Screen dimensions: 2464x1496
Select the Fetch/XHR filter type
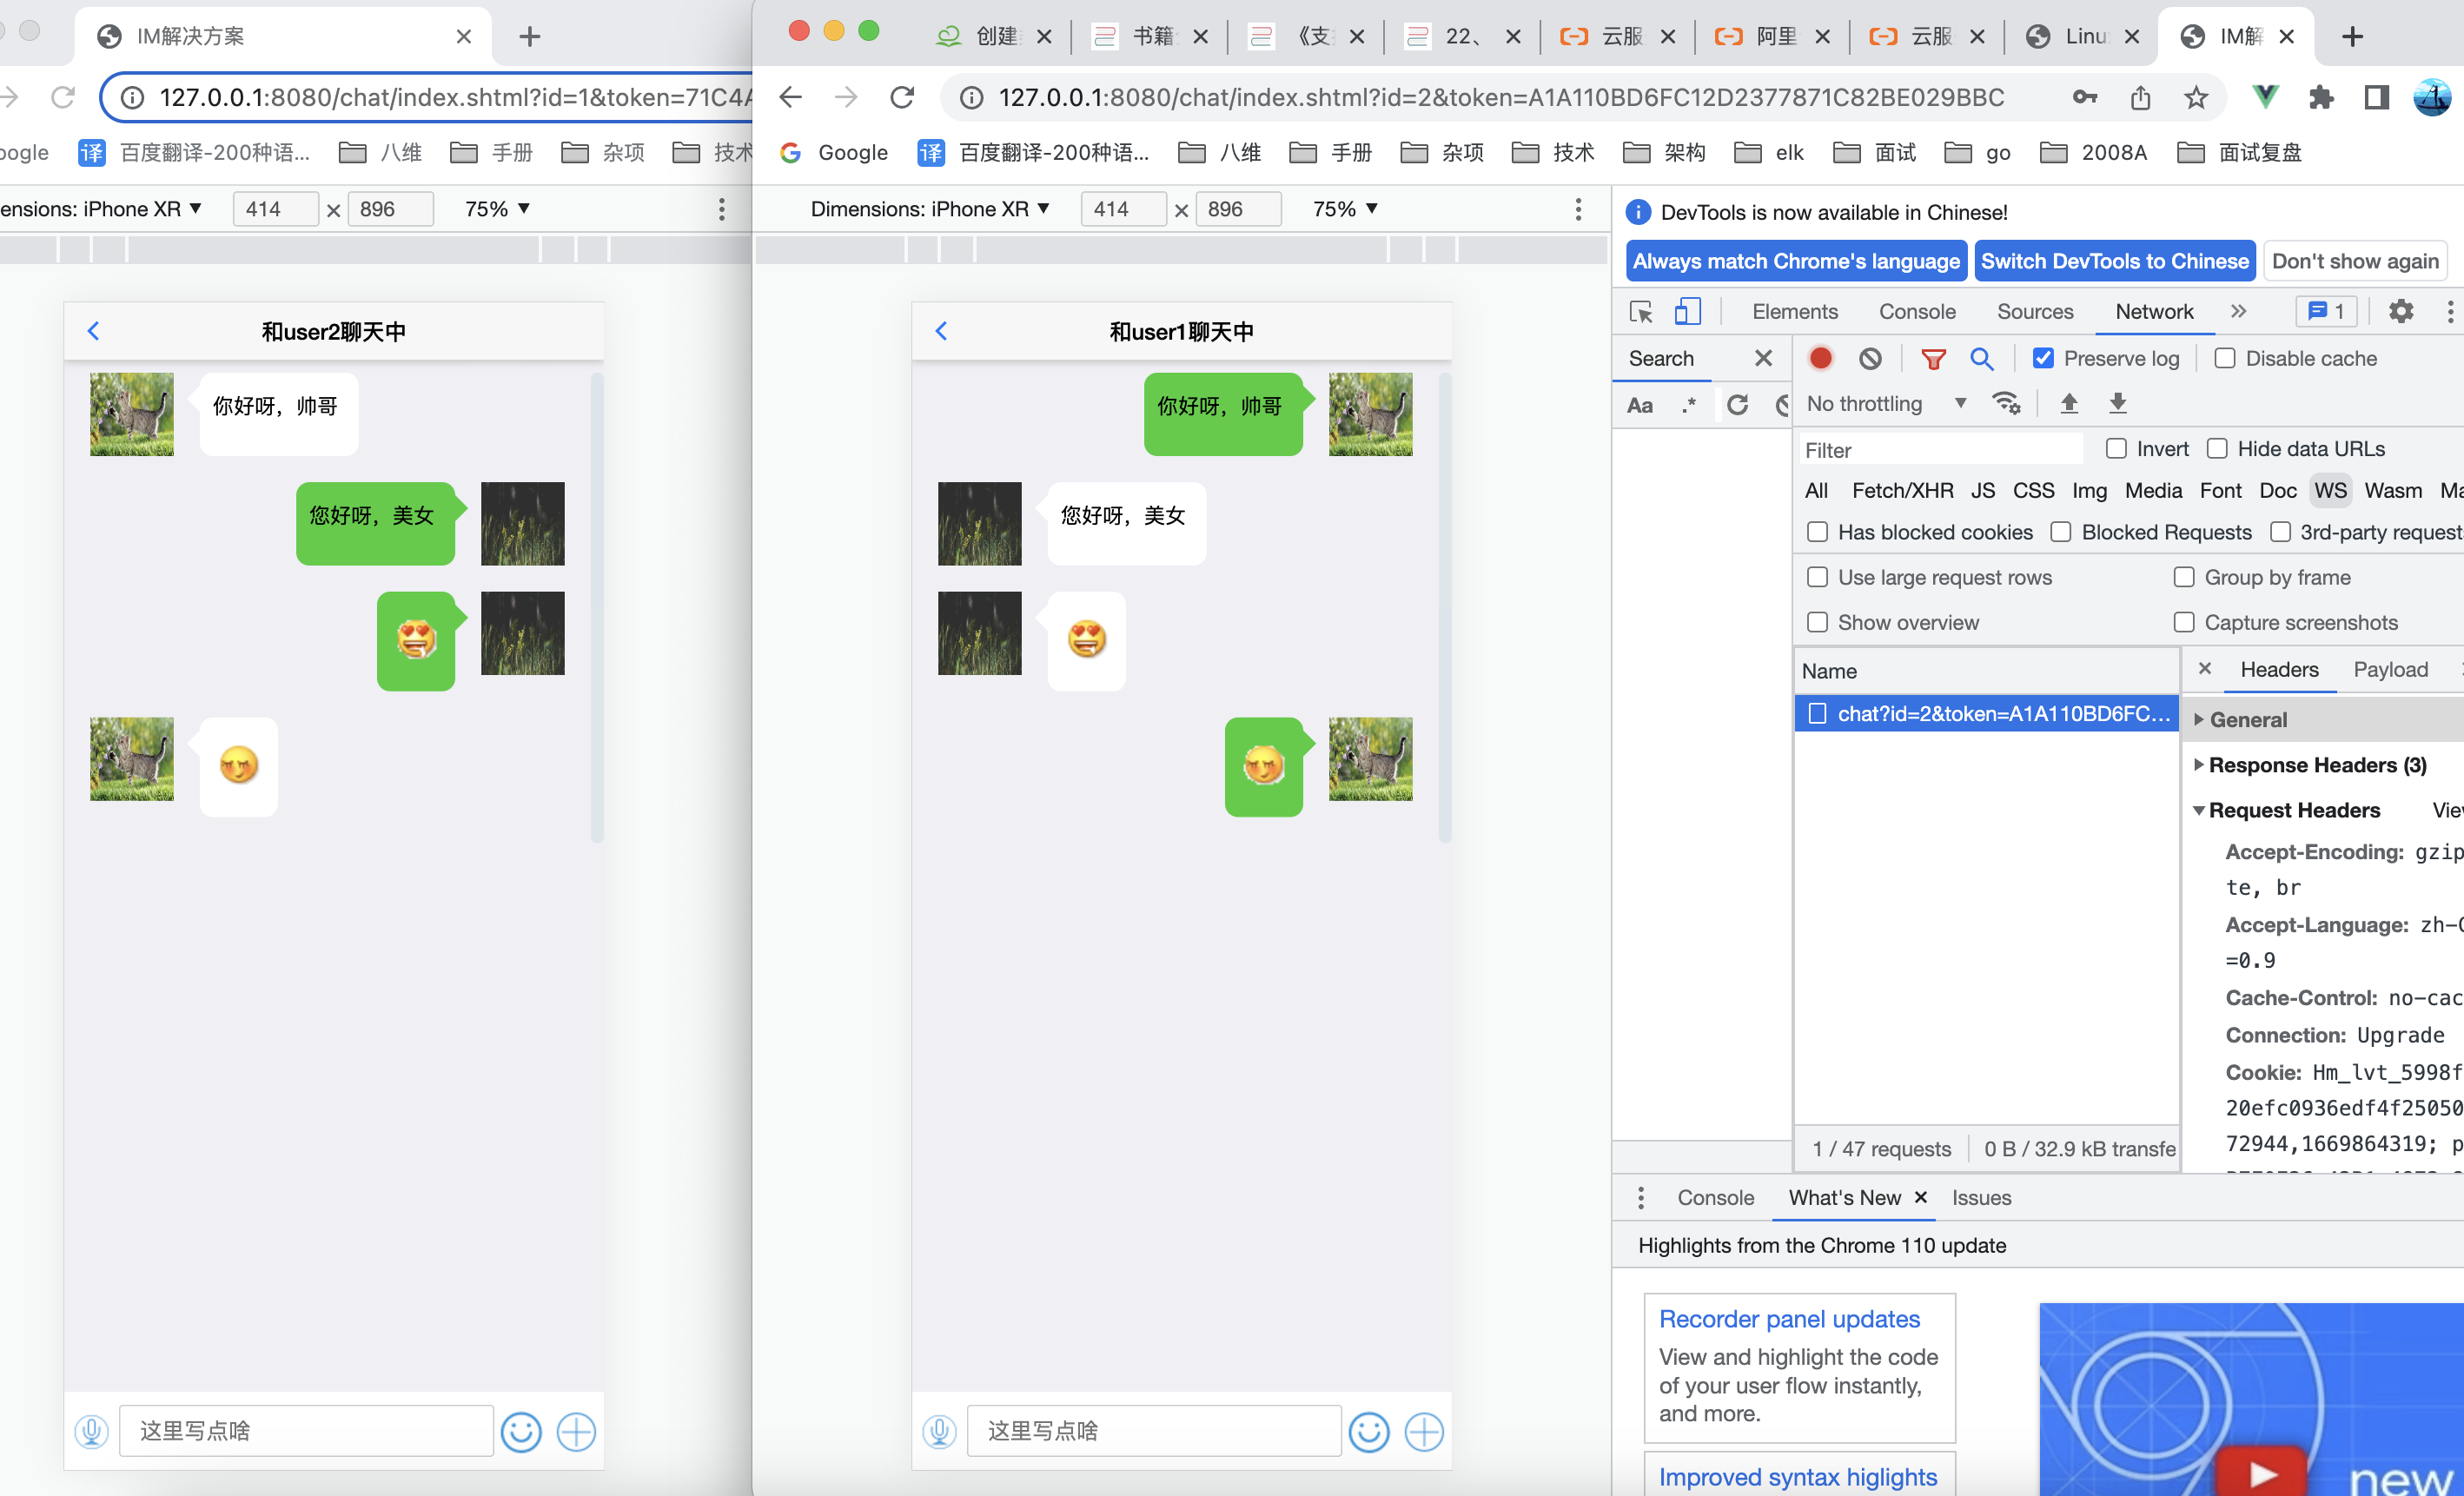click(x=1901, y=489)
